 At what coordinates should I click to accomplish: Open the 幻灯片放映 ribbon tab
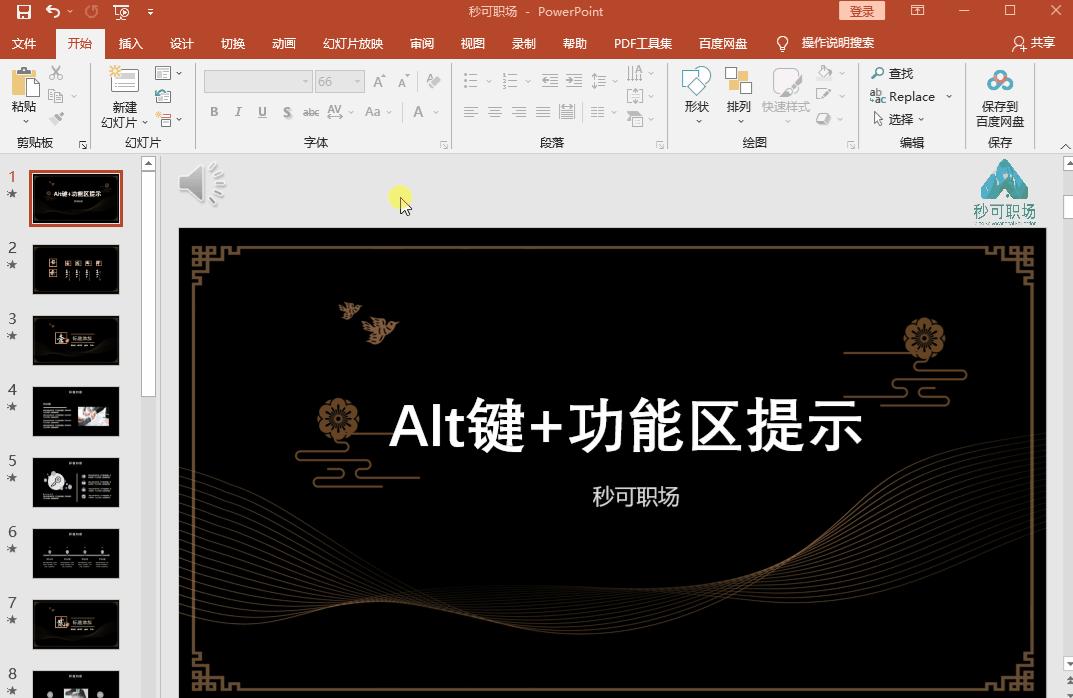coord(352,43)
